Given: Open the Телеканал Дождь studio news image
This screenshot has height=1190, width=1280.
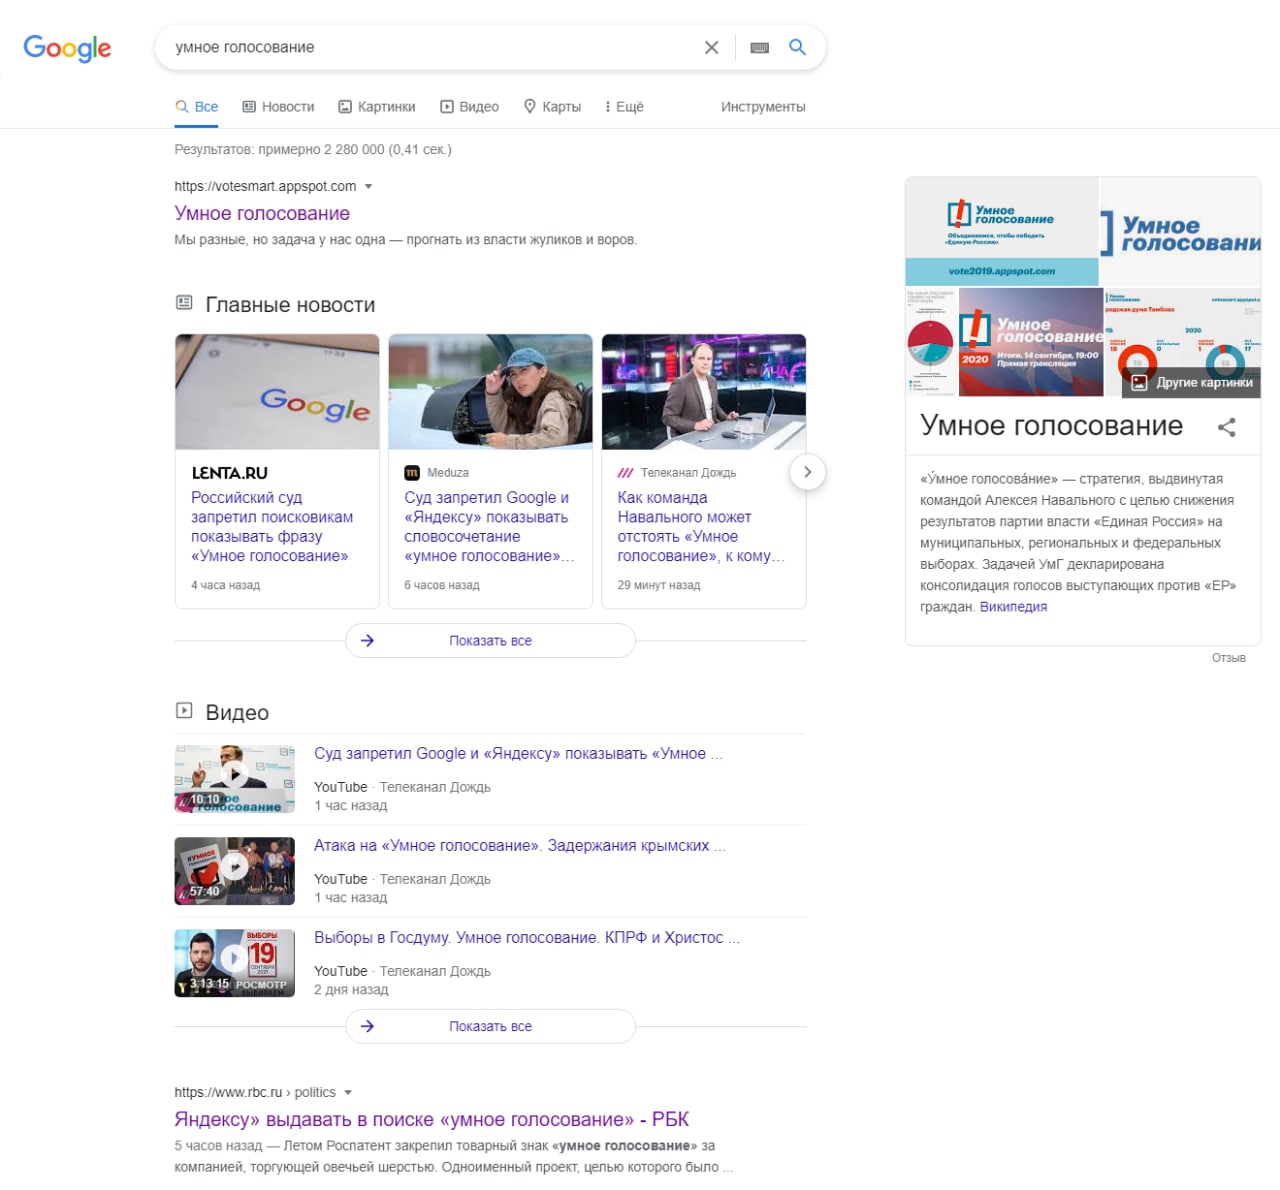Looking at the screenshot, I should 704,392.
